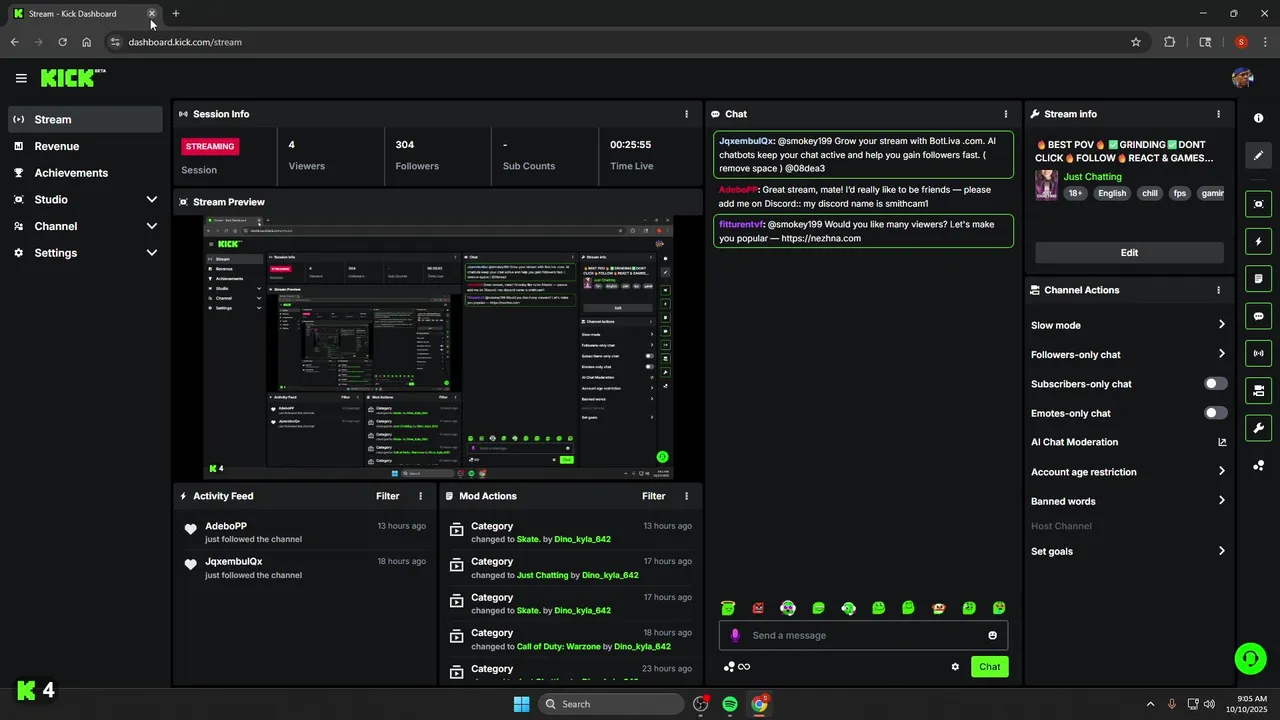The height and width of the screenshot is (720, 1280).
Task: Go to Achievements in the sidebar
Action: click(85, 173)
